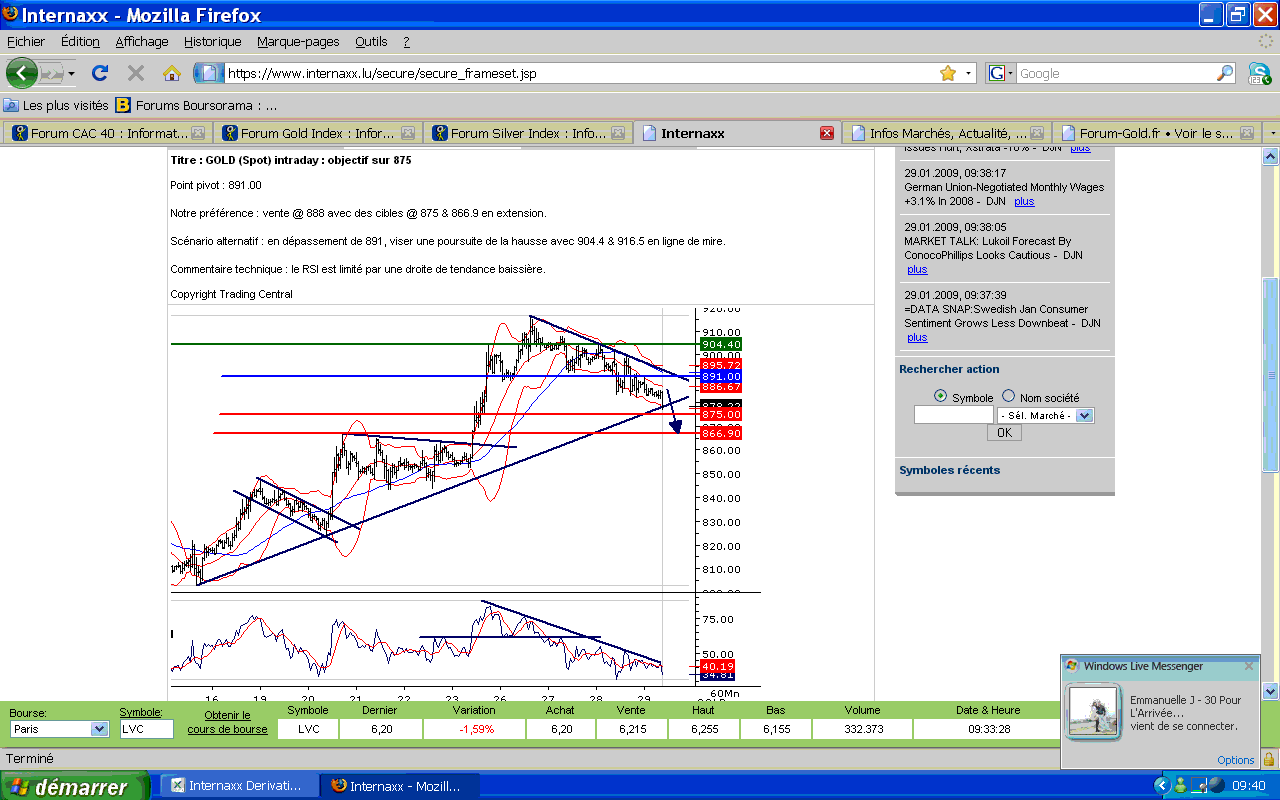Switch to Forum CAC 40 tab

107,133
